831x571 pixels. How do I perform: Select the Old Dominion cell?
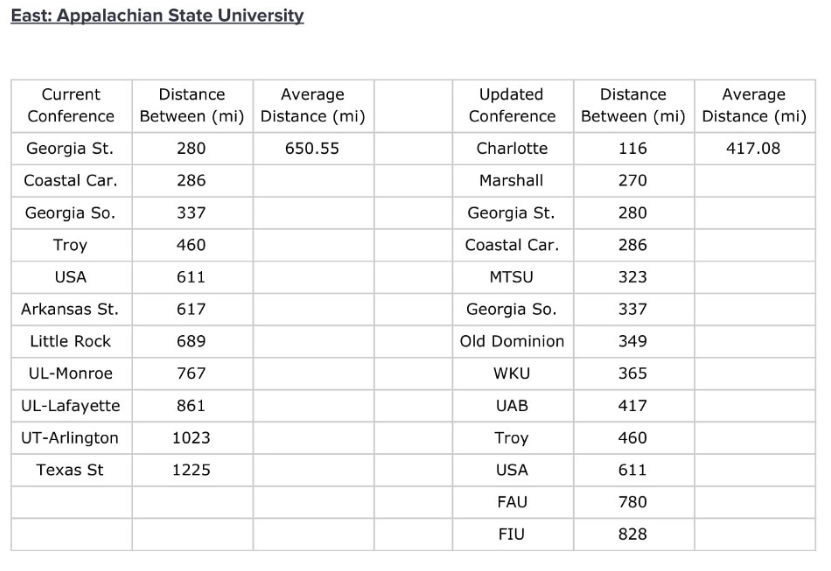click(x=512, y=341)
